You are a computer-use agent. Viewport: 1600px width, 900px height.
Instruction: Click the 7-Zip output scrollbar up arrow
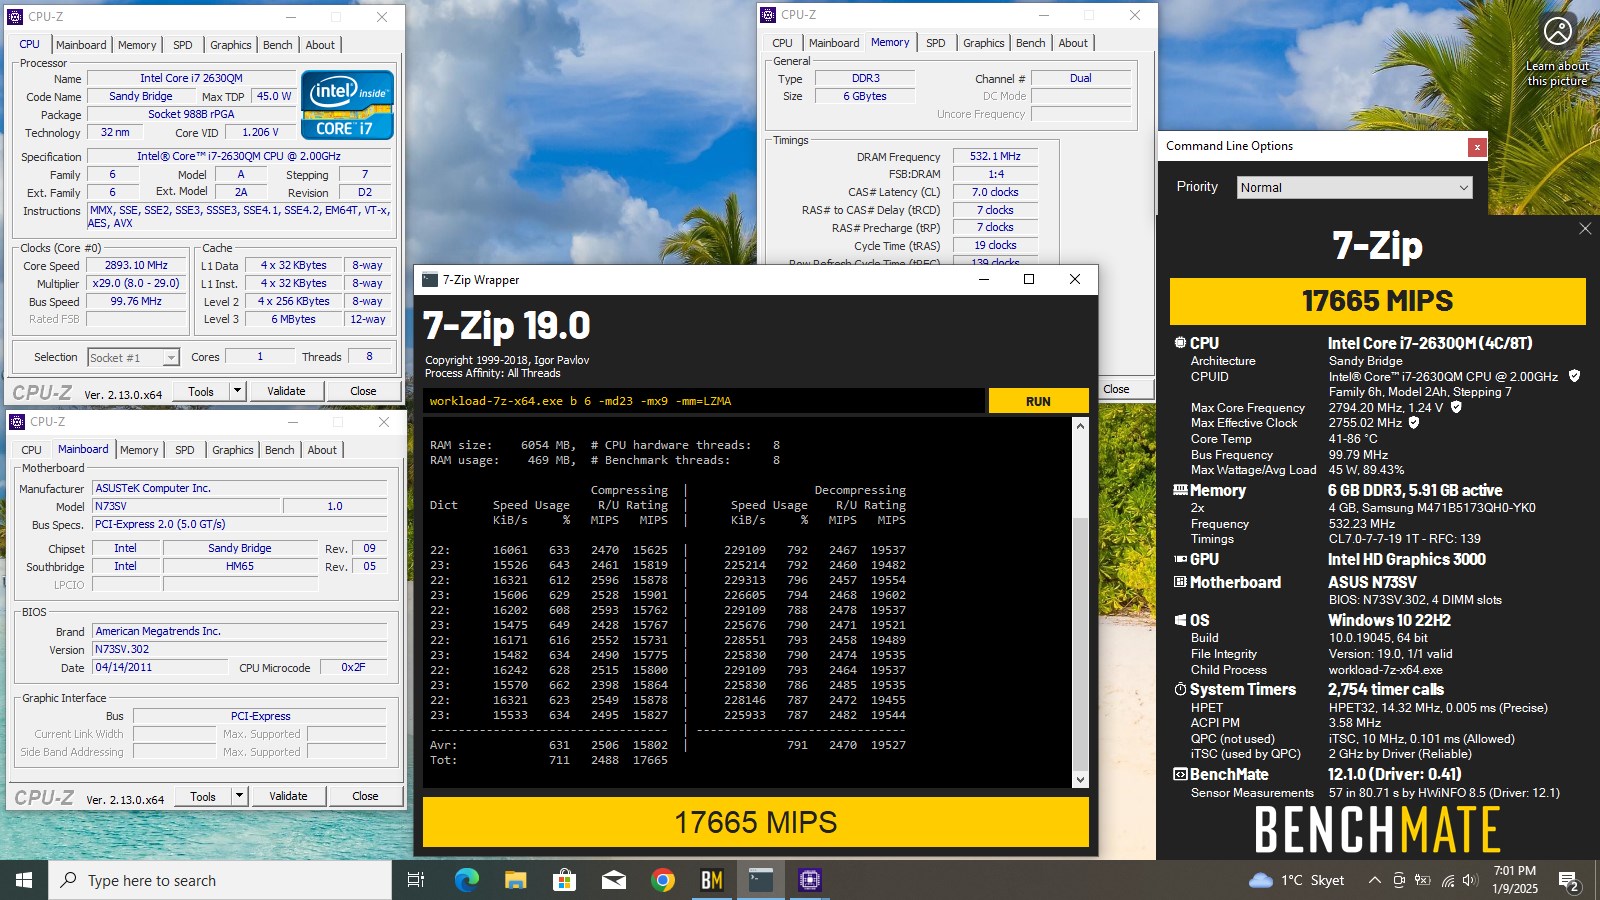point(1080,426)
